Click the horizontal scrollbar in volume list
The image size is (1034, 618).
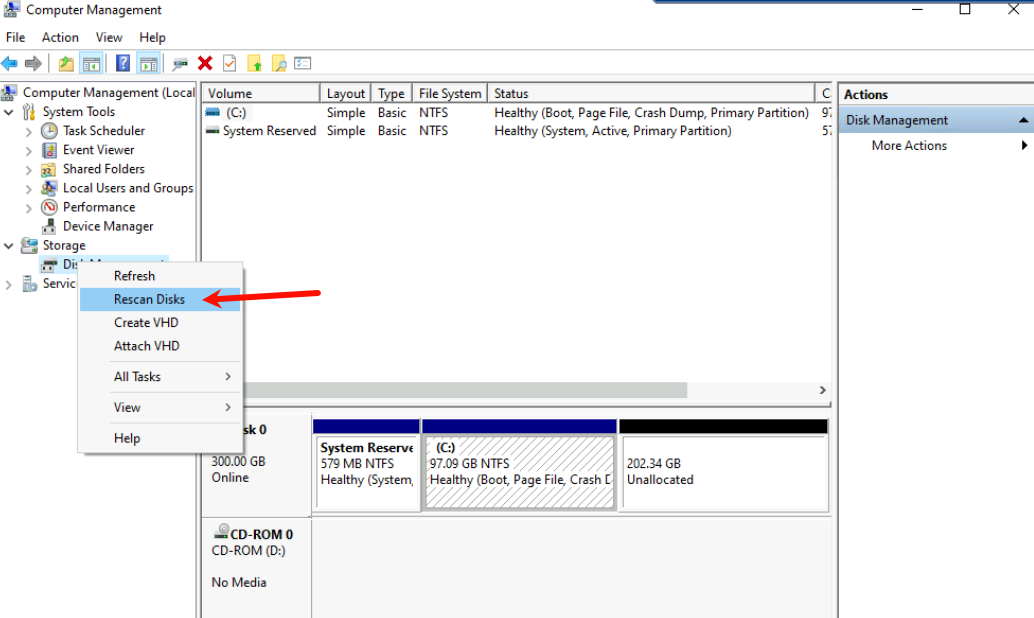(x=450, y=390)
